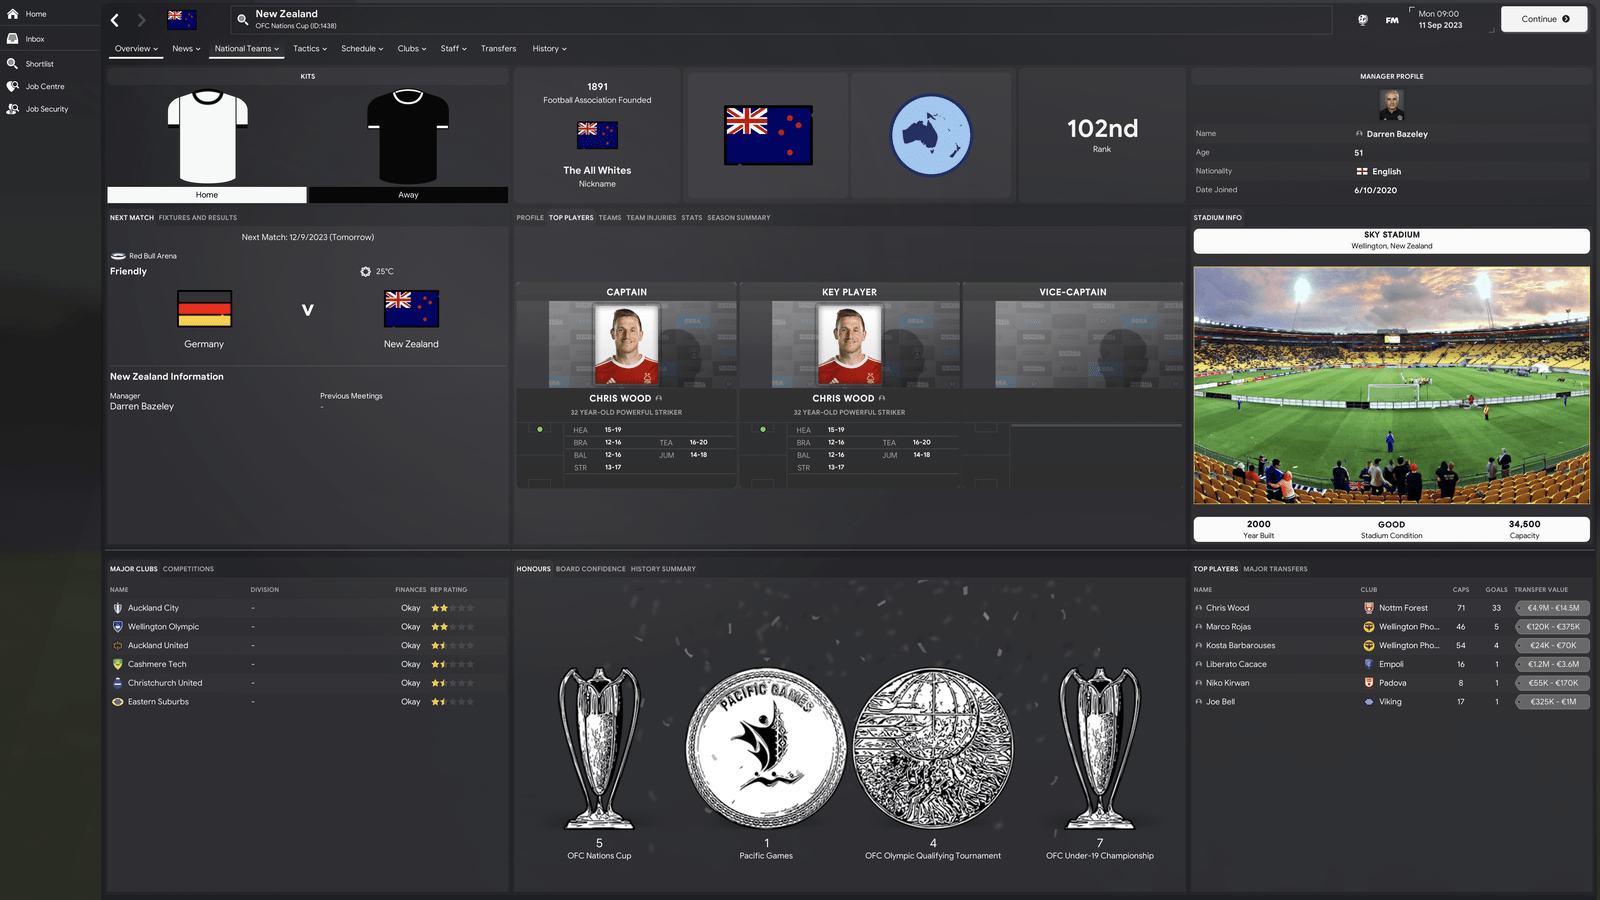Open Job Centre in the sidebar

coord(44,87)
